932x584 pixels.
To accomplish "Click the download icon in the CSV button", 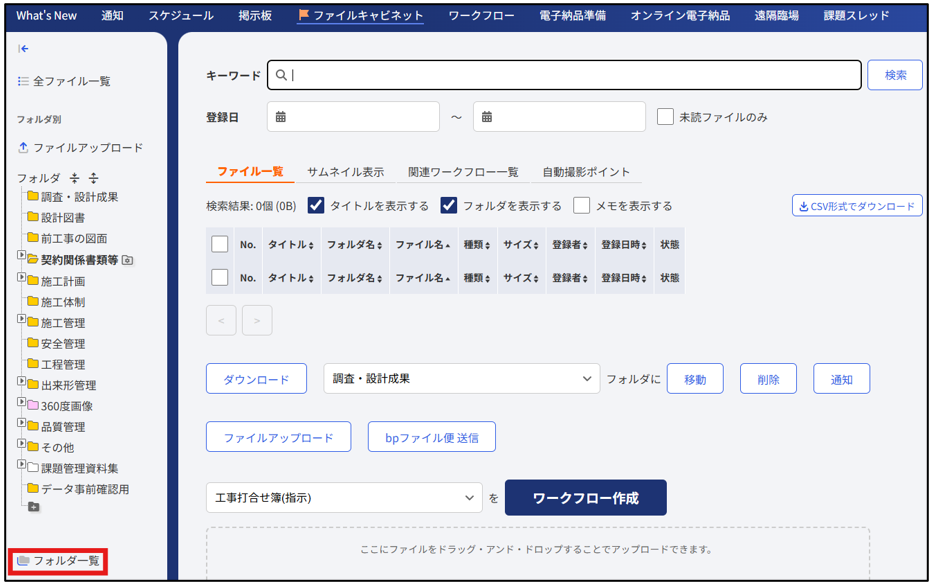I will (x=804, y=207).
